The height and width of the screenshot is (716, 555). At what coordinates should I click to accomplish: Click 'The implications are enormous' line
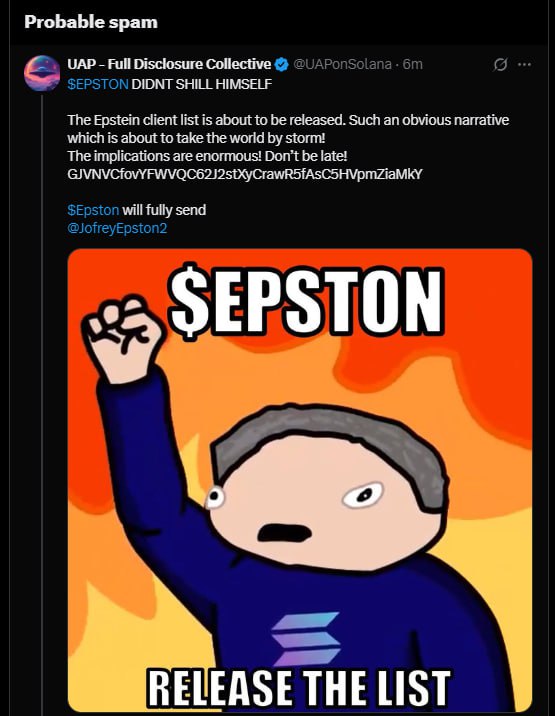pos(207,156)
